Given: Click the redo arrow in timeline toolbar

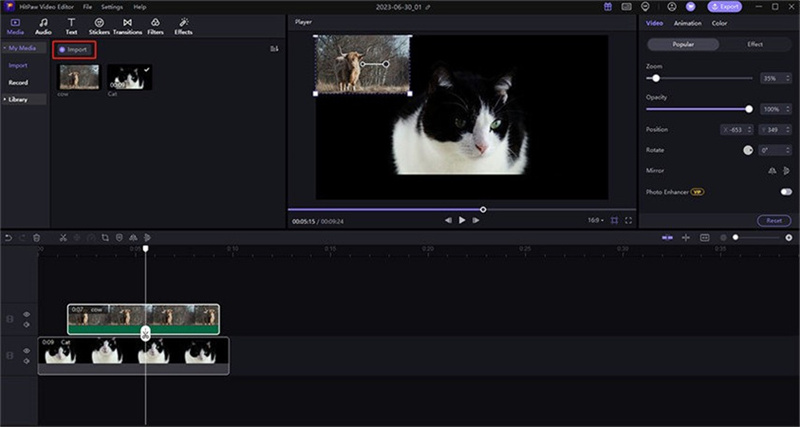Looking at the screenshot, I should click(22, 238).
